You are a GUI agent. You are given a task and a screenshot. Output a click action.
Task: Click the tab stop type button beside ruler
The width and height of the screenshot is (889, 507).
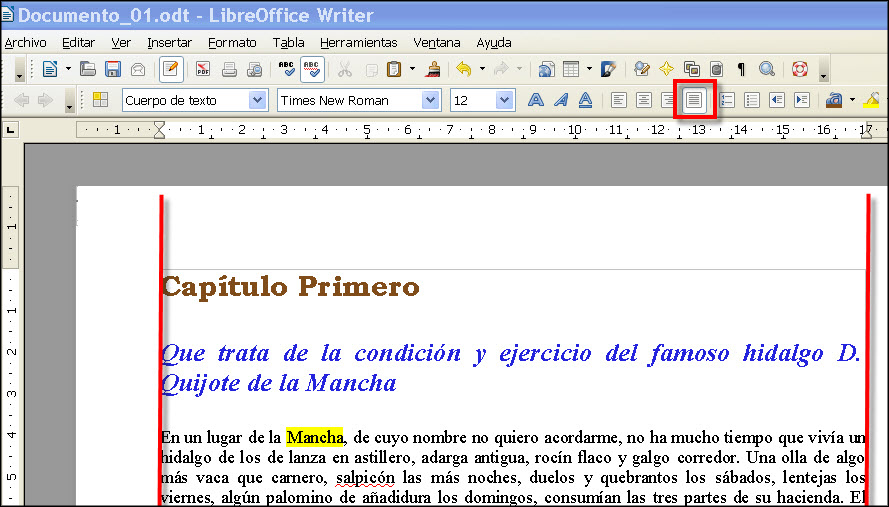[10, 130]
